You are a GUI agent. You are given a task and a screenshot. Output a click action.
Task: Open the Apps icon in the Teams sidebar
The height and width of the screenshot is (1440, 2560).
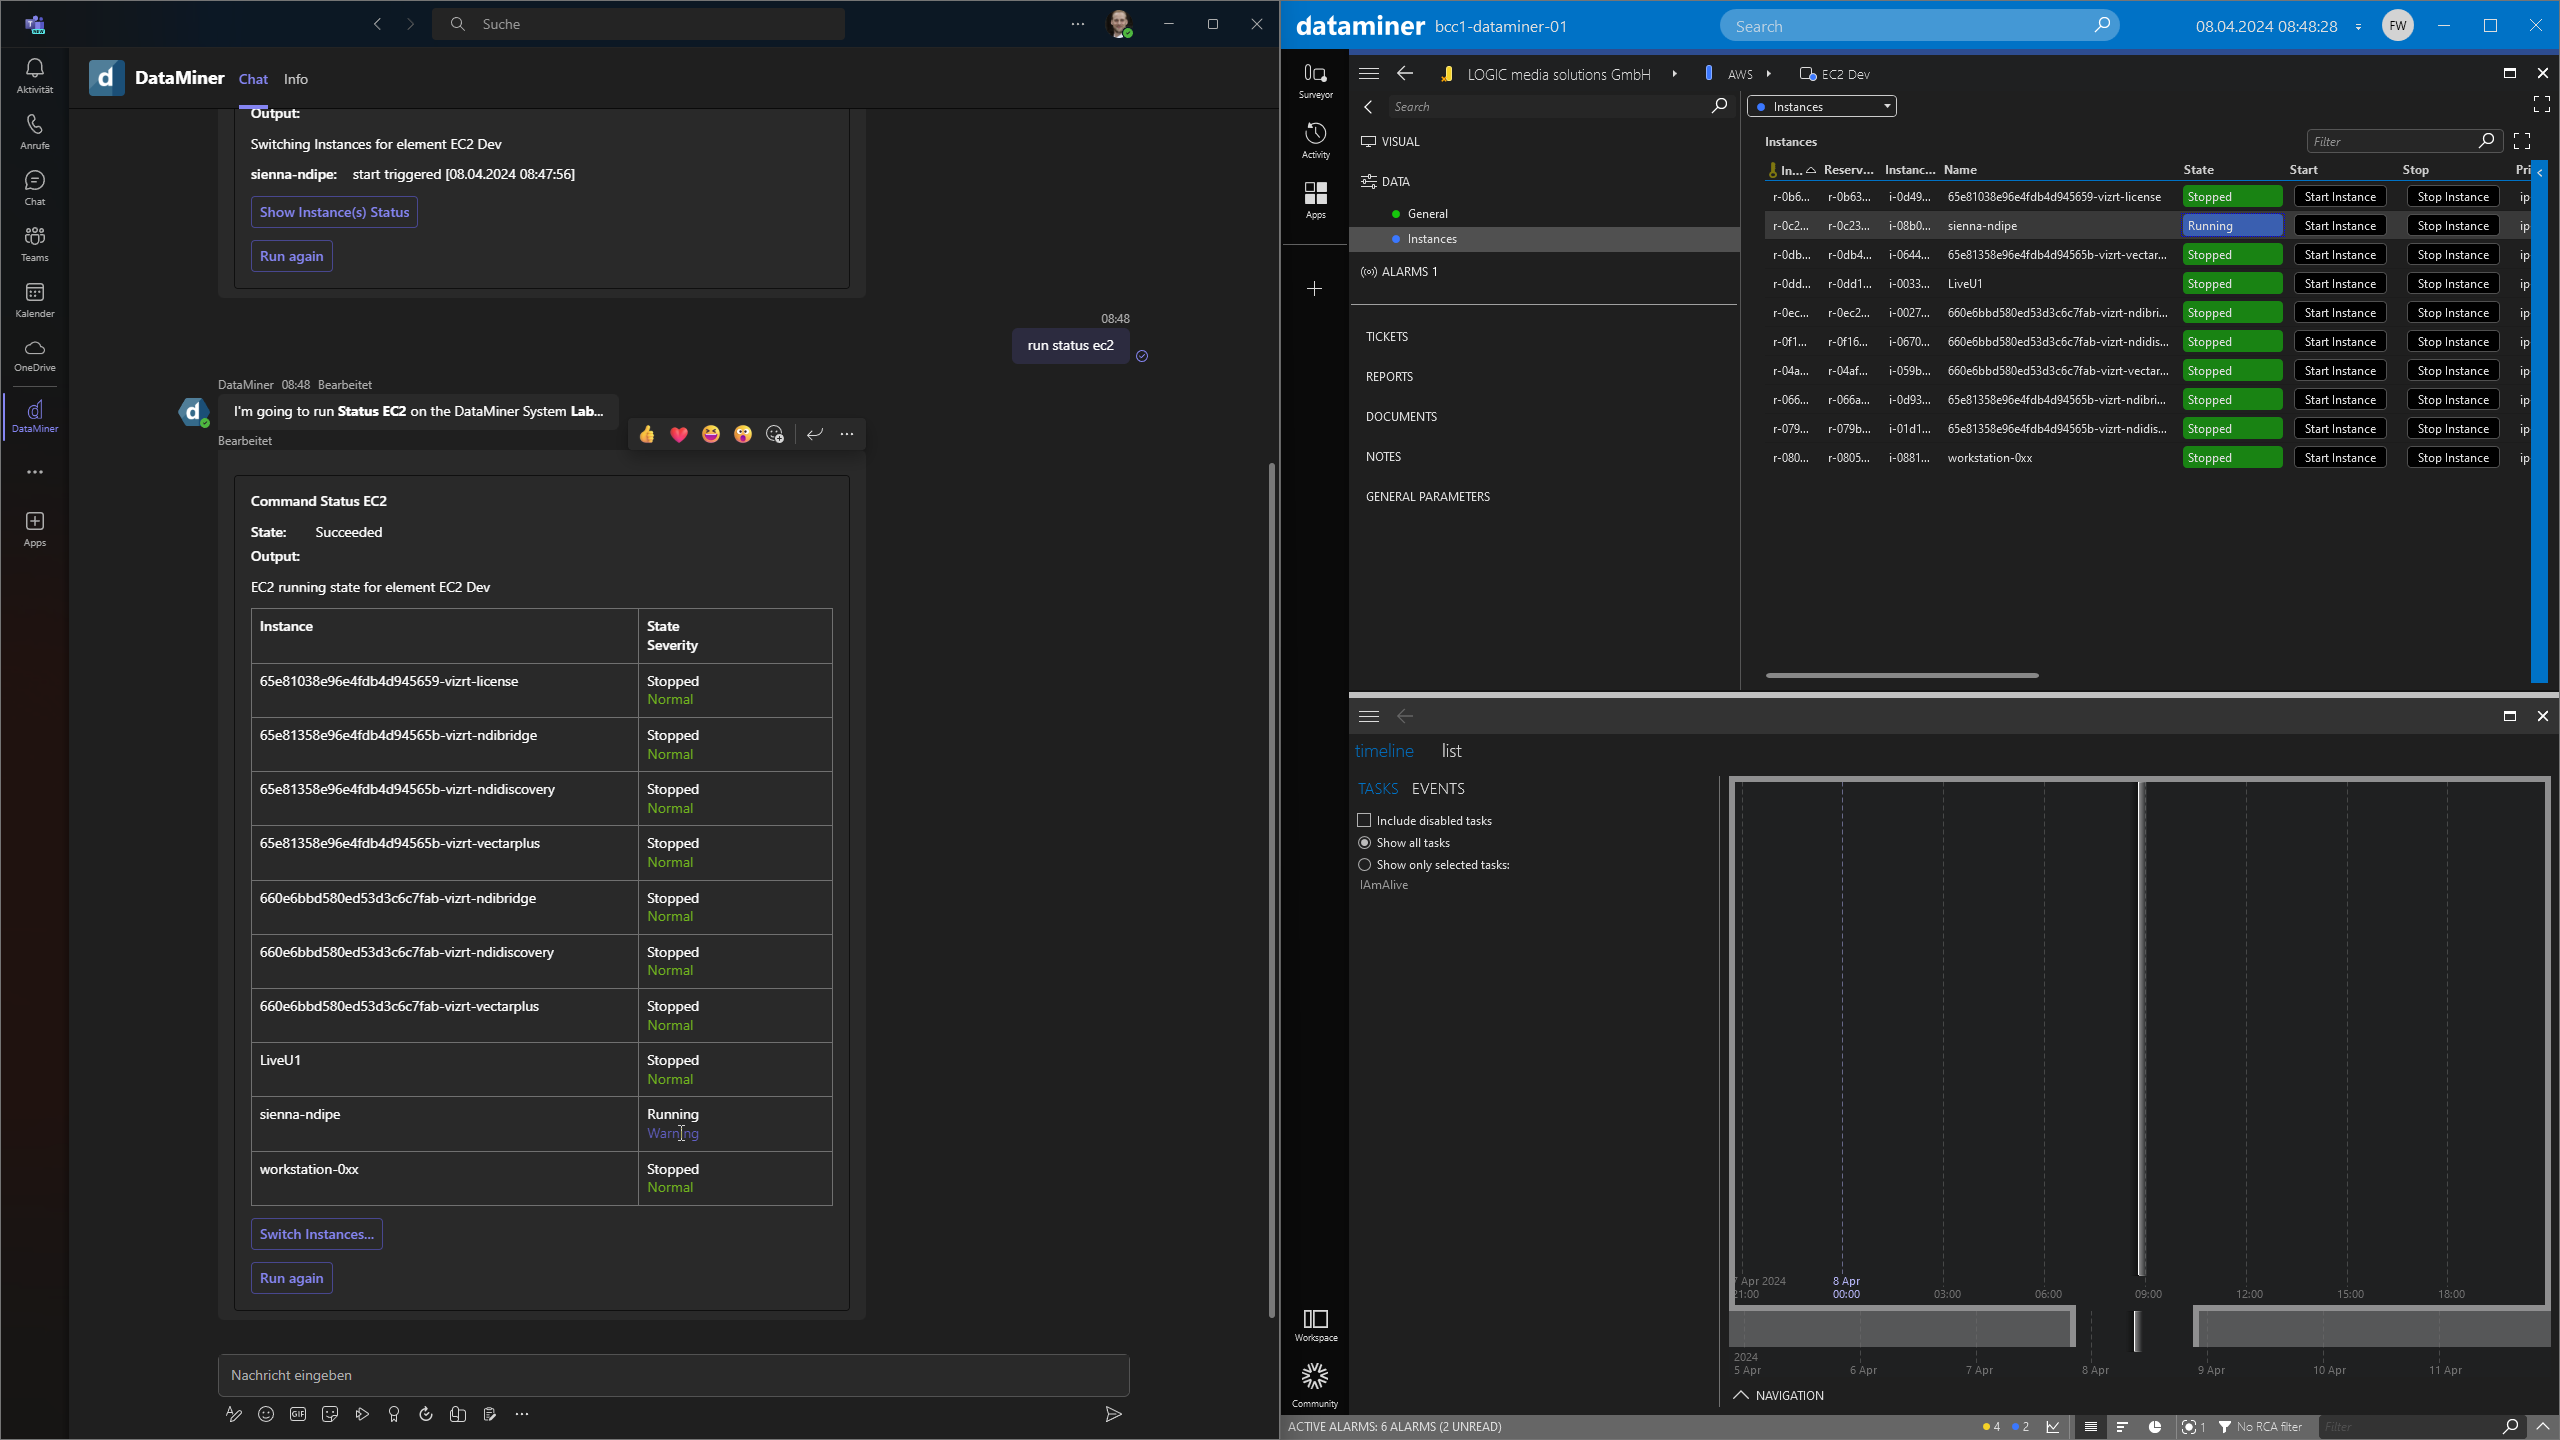[35, 528]
